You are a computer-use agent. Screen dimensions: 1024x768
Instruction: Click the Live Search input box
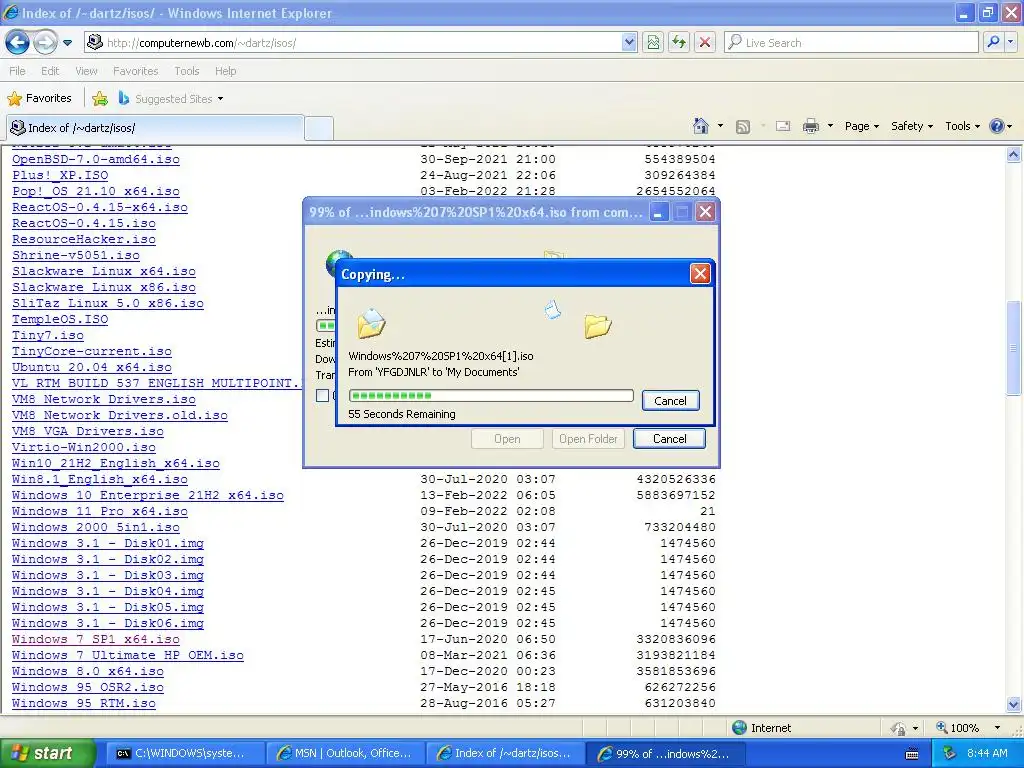[852, 42]
